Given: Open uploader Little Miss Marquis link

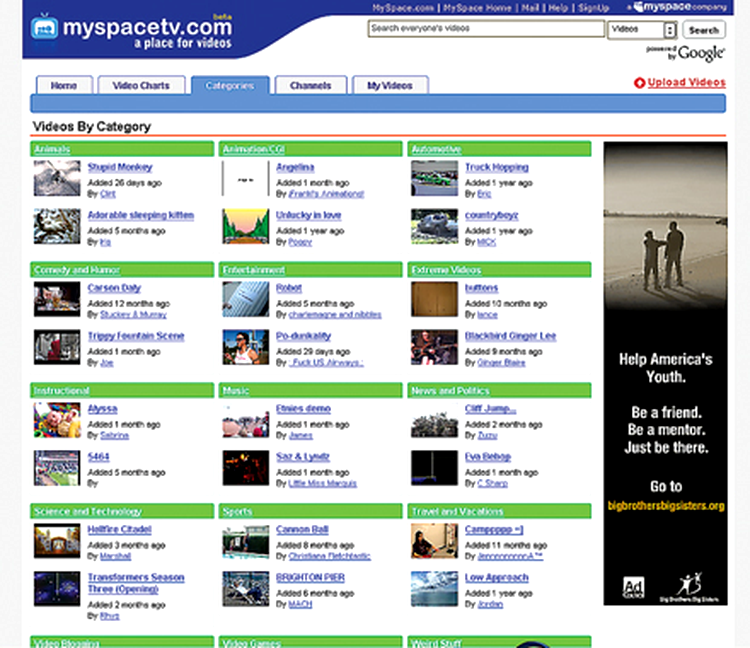Looking at the screenshot, I should pyautogui.click(x=322, y=483).
